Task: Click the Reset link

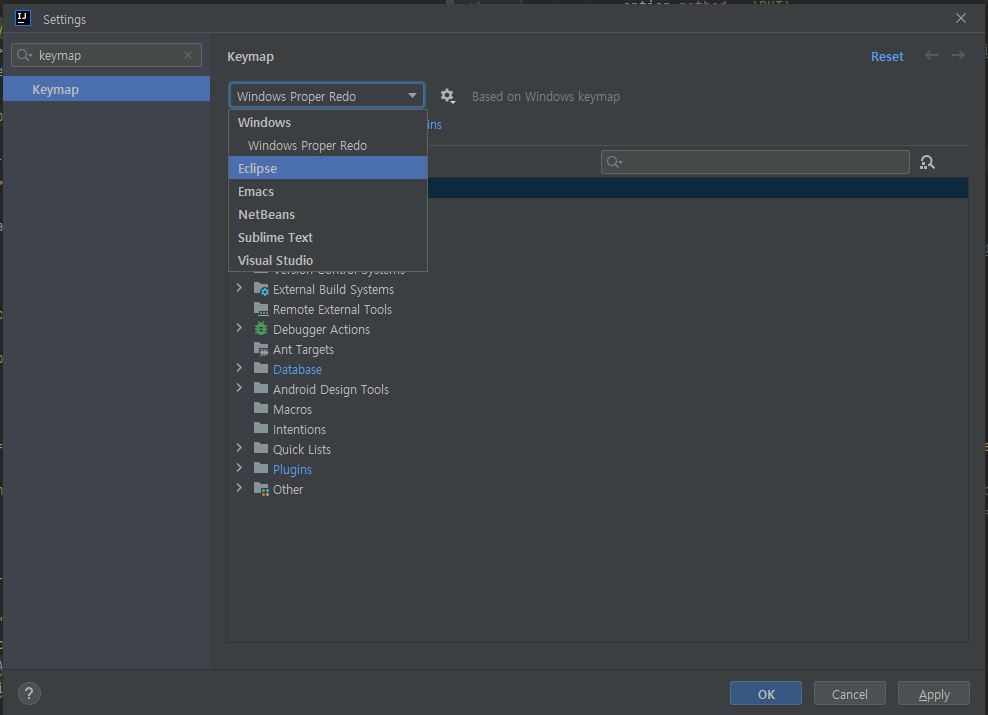Action: pyautogui.click(x=887, y=56)
